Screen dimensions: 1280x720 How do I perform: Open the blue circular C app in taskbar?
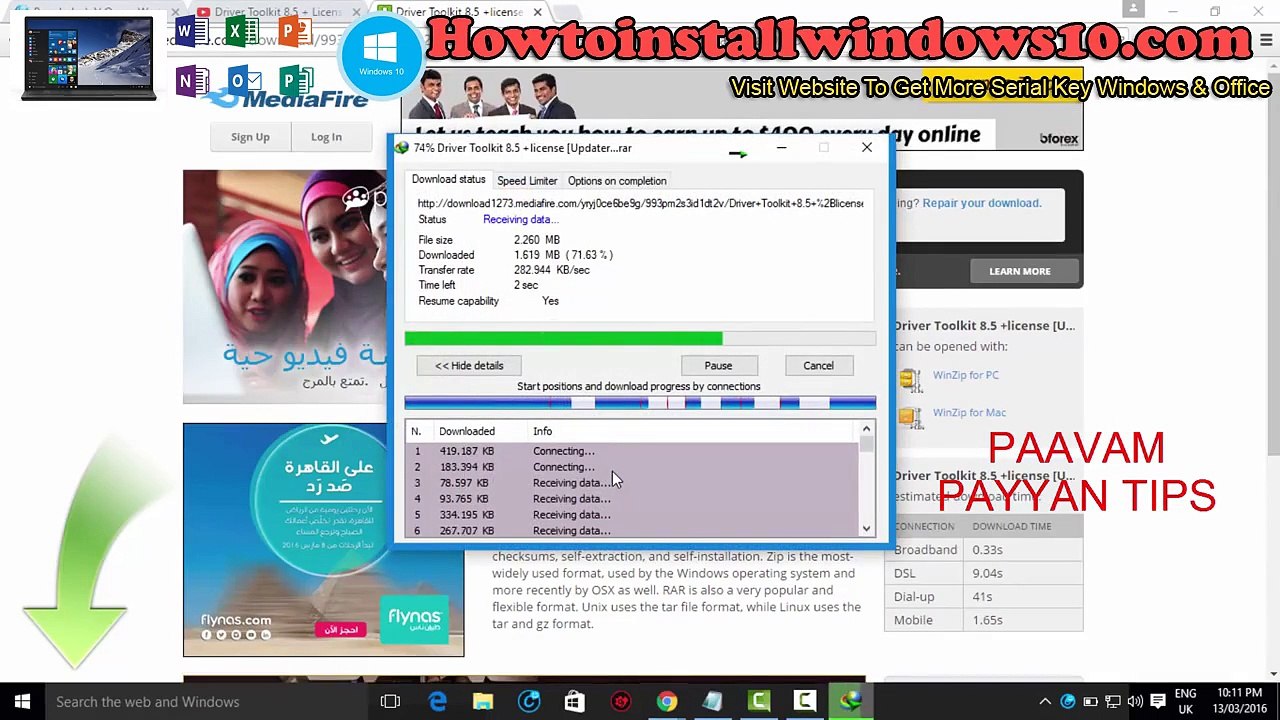528,702
